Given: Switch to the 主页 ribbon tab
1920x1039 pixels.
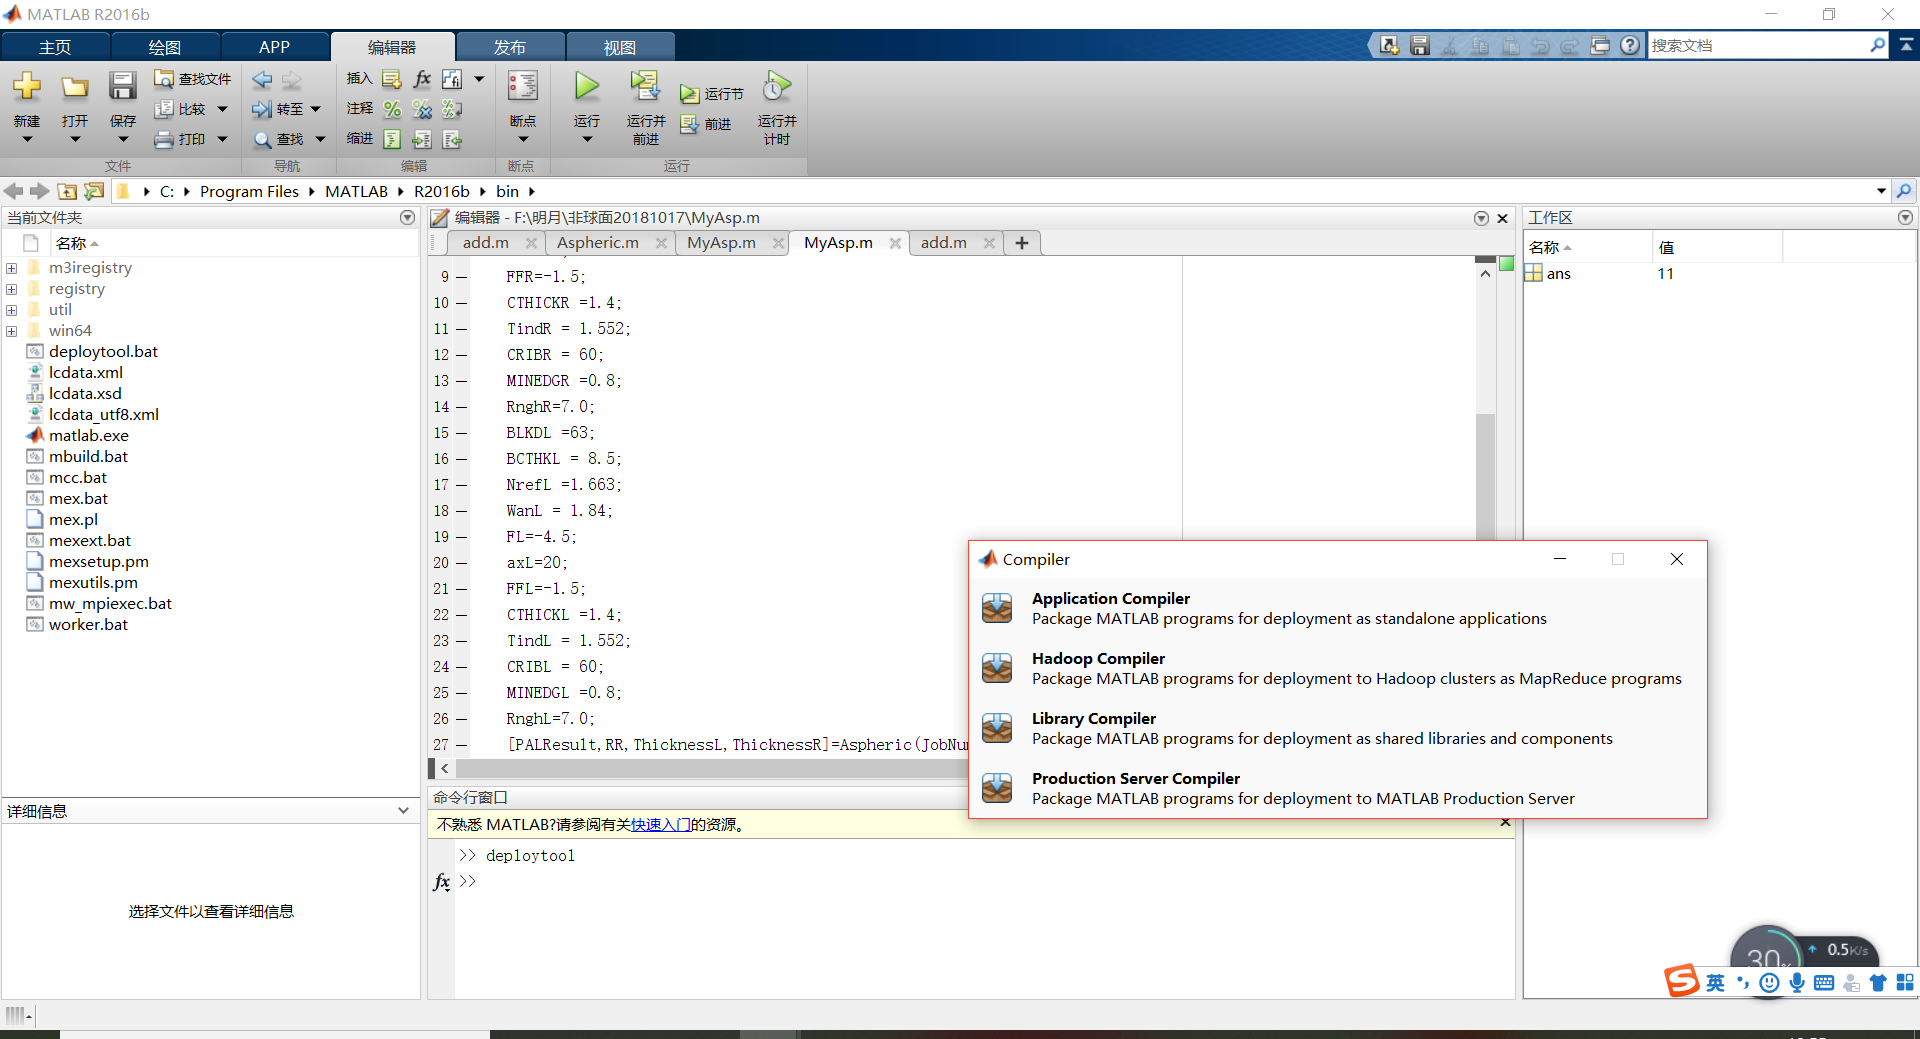Looking at the screenshot, I should point(55,46).
